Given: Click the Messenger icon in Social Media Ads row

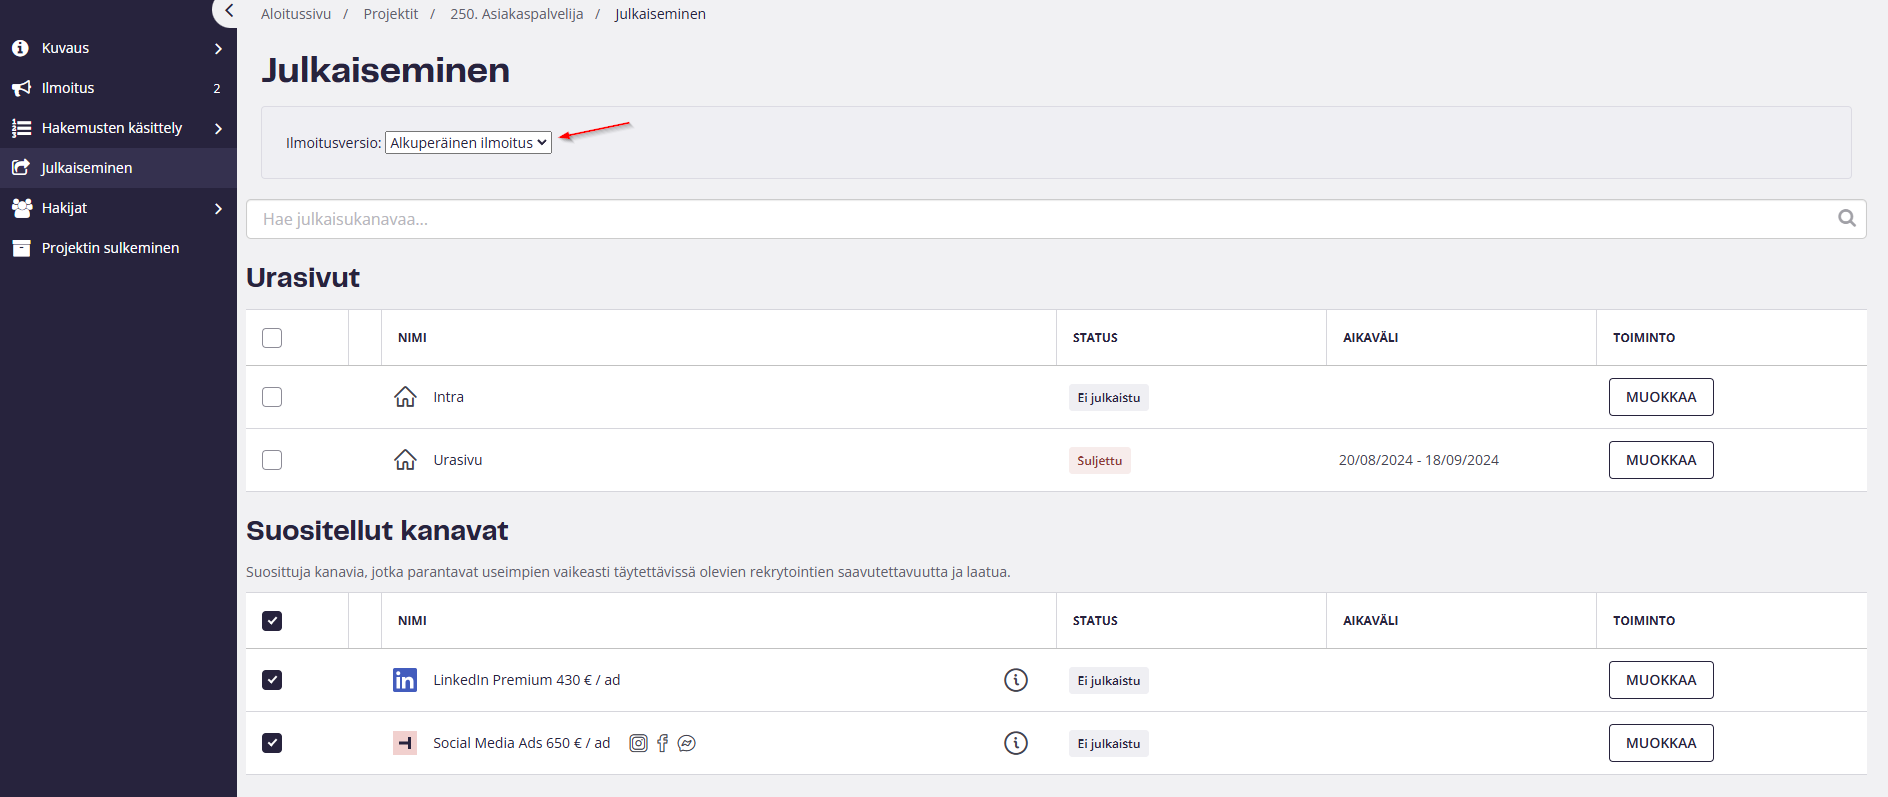Looking at the screenshot, I should tap(686, 743).
